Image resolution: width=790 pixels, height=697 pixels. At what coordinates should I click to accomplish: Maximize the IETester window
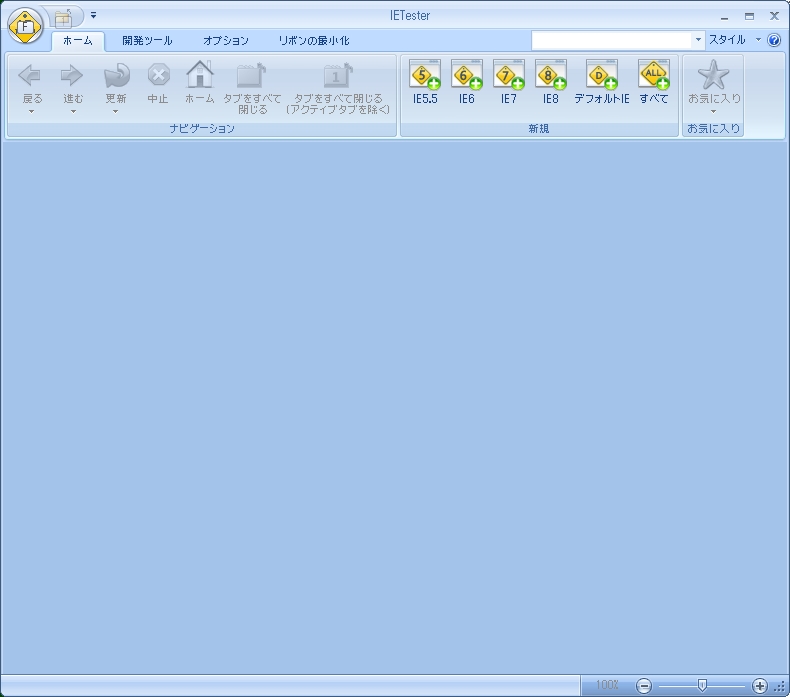pyautogui.click(x=750, y=16)
